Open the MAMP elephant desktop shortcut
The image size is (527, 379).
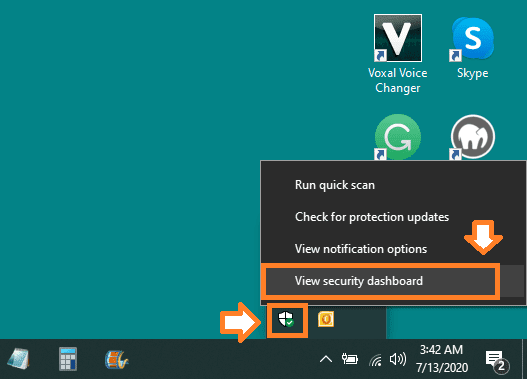click(x=473, y=137)
